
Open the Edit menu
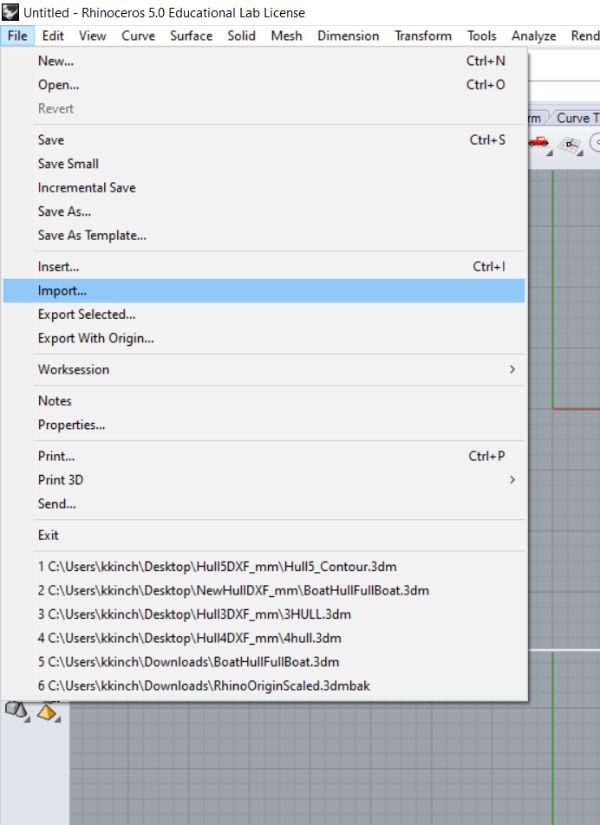53,36
